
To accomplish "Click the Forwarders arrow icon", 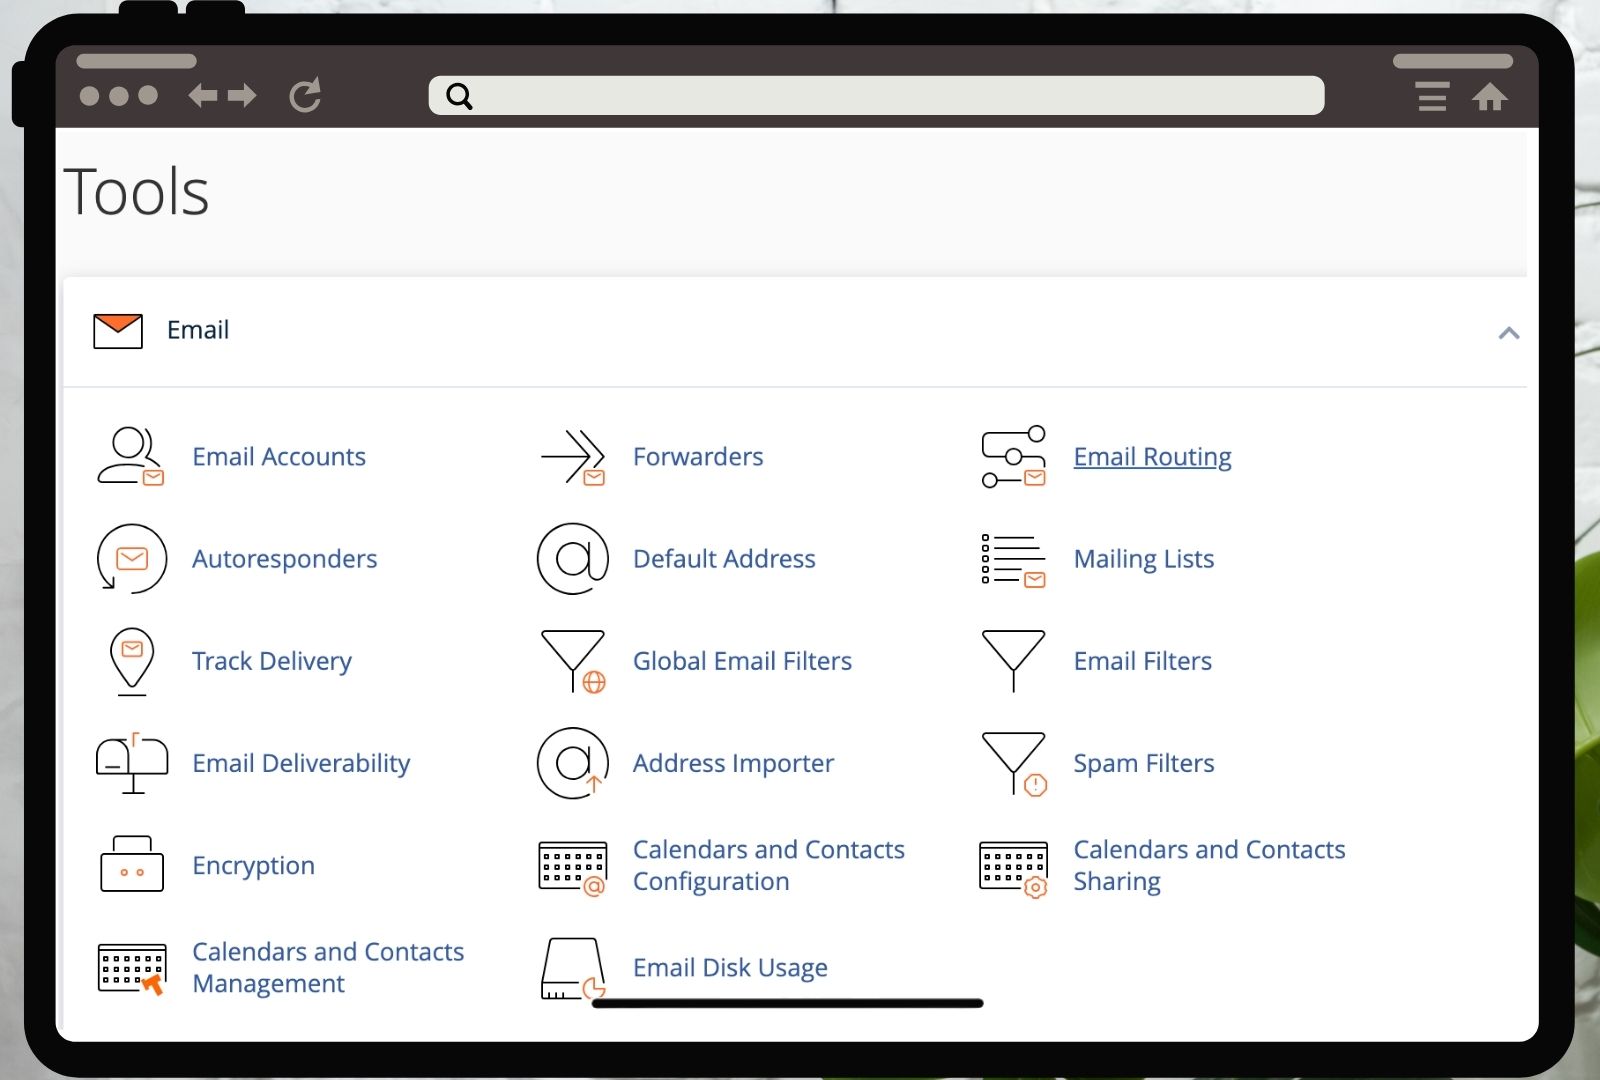I will tap(573, 457).
